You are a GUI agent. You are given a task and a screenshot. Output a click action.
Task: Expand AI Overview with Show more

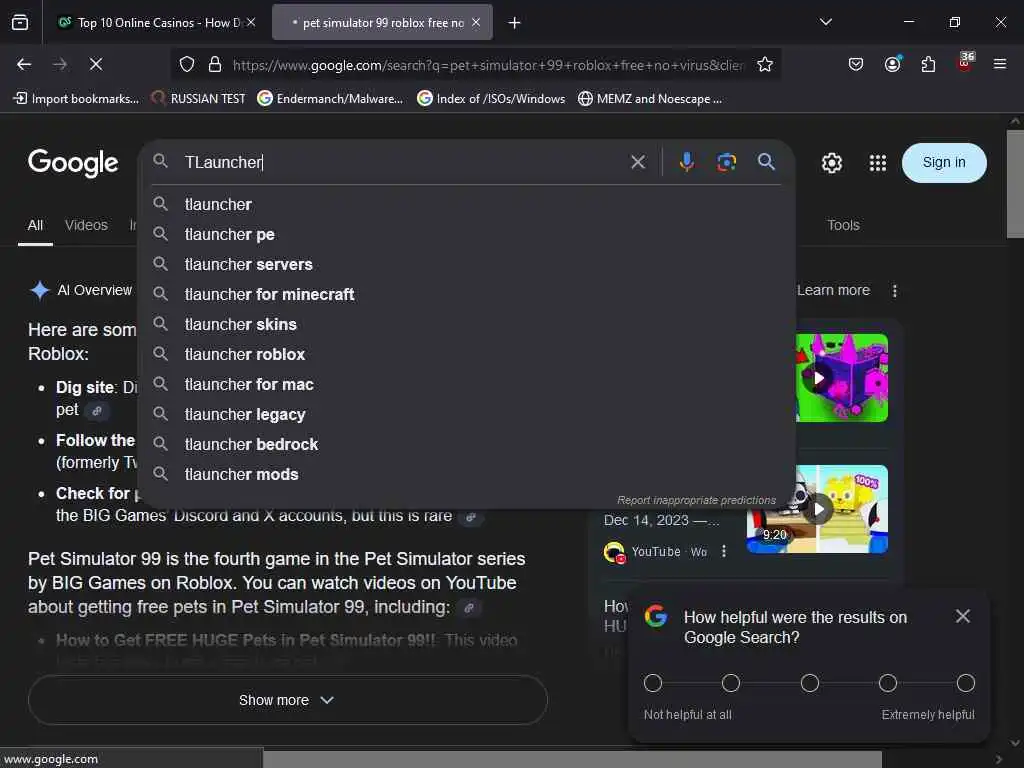[287, 700]
